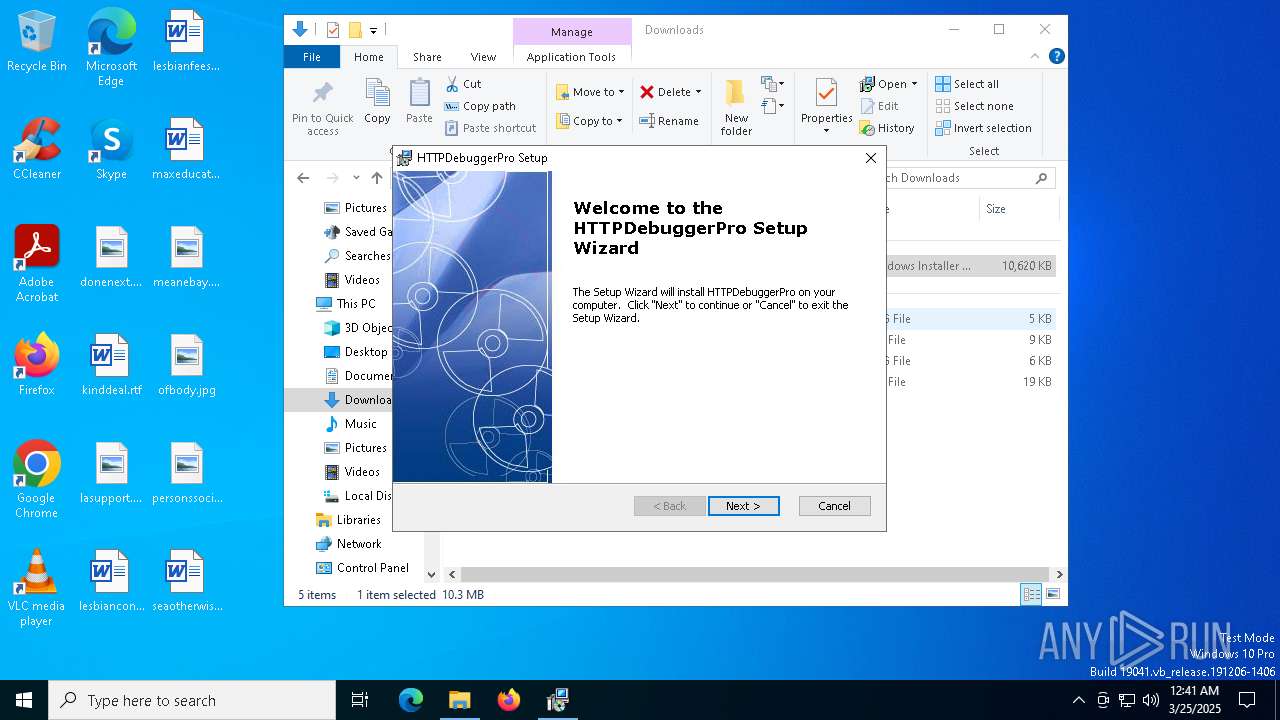Select 3D Objects in navigation pane
The image size is (1280, 720).
tap(358, 328)
